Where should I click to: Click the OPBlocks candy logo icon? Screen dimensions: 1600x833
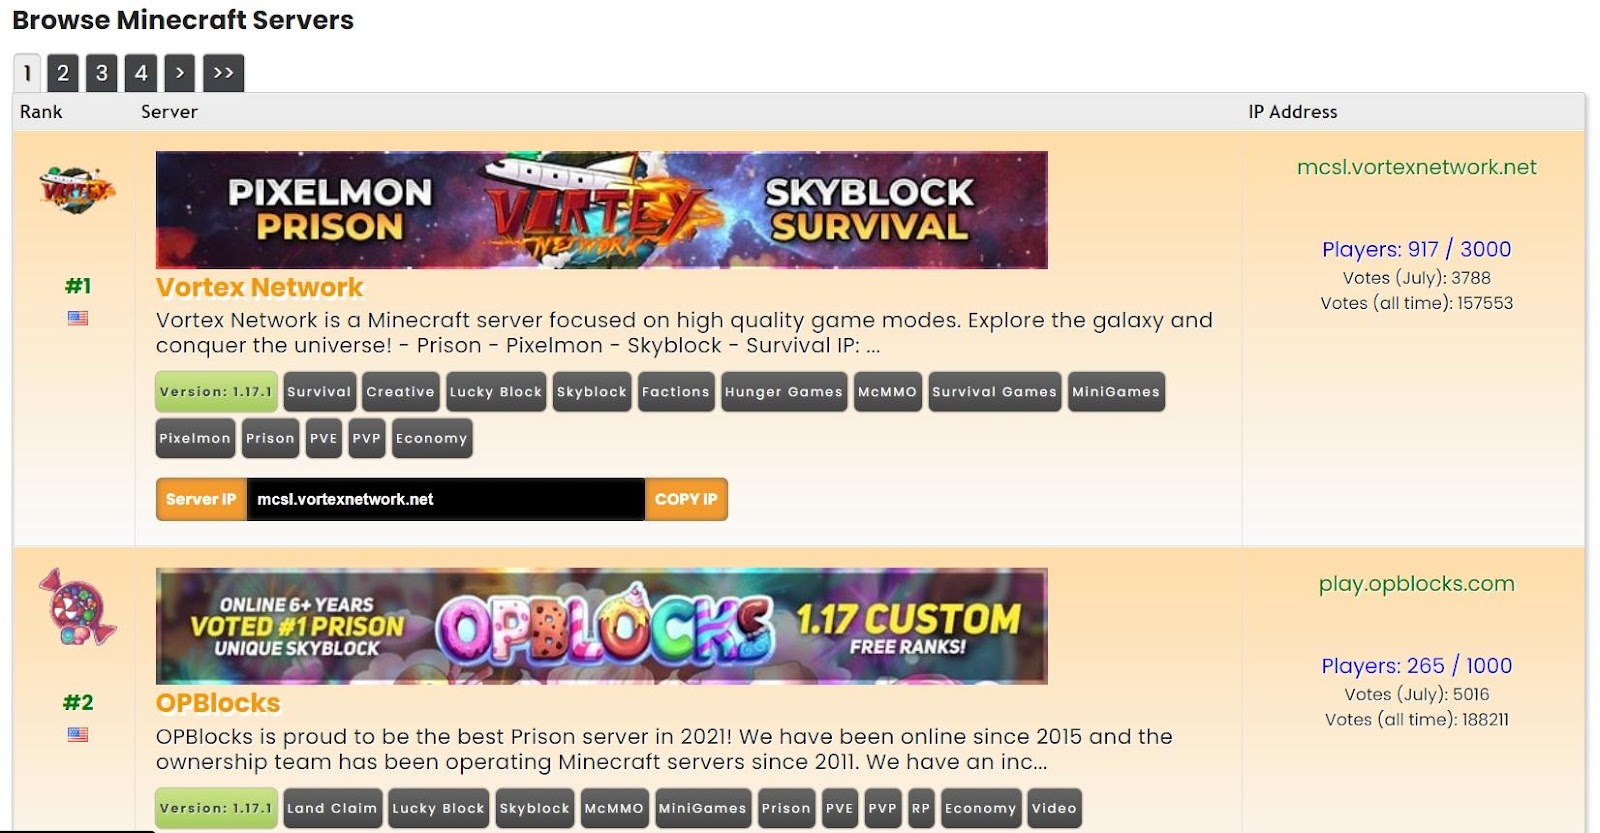pos(78,606)
